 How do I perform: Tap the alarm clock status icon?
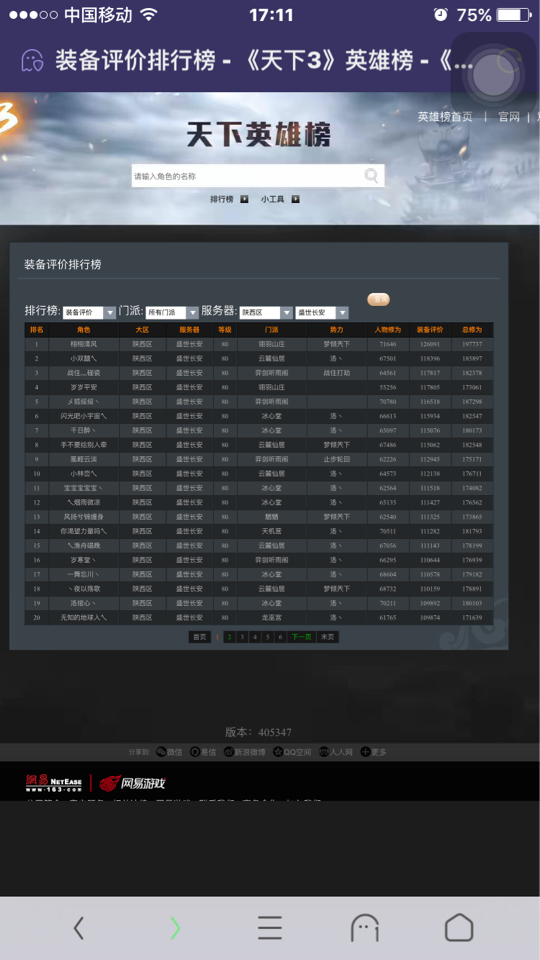tap(441, 15)
